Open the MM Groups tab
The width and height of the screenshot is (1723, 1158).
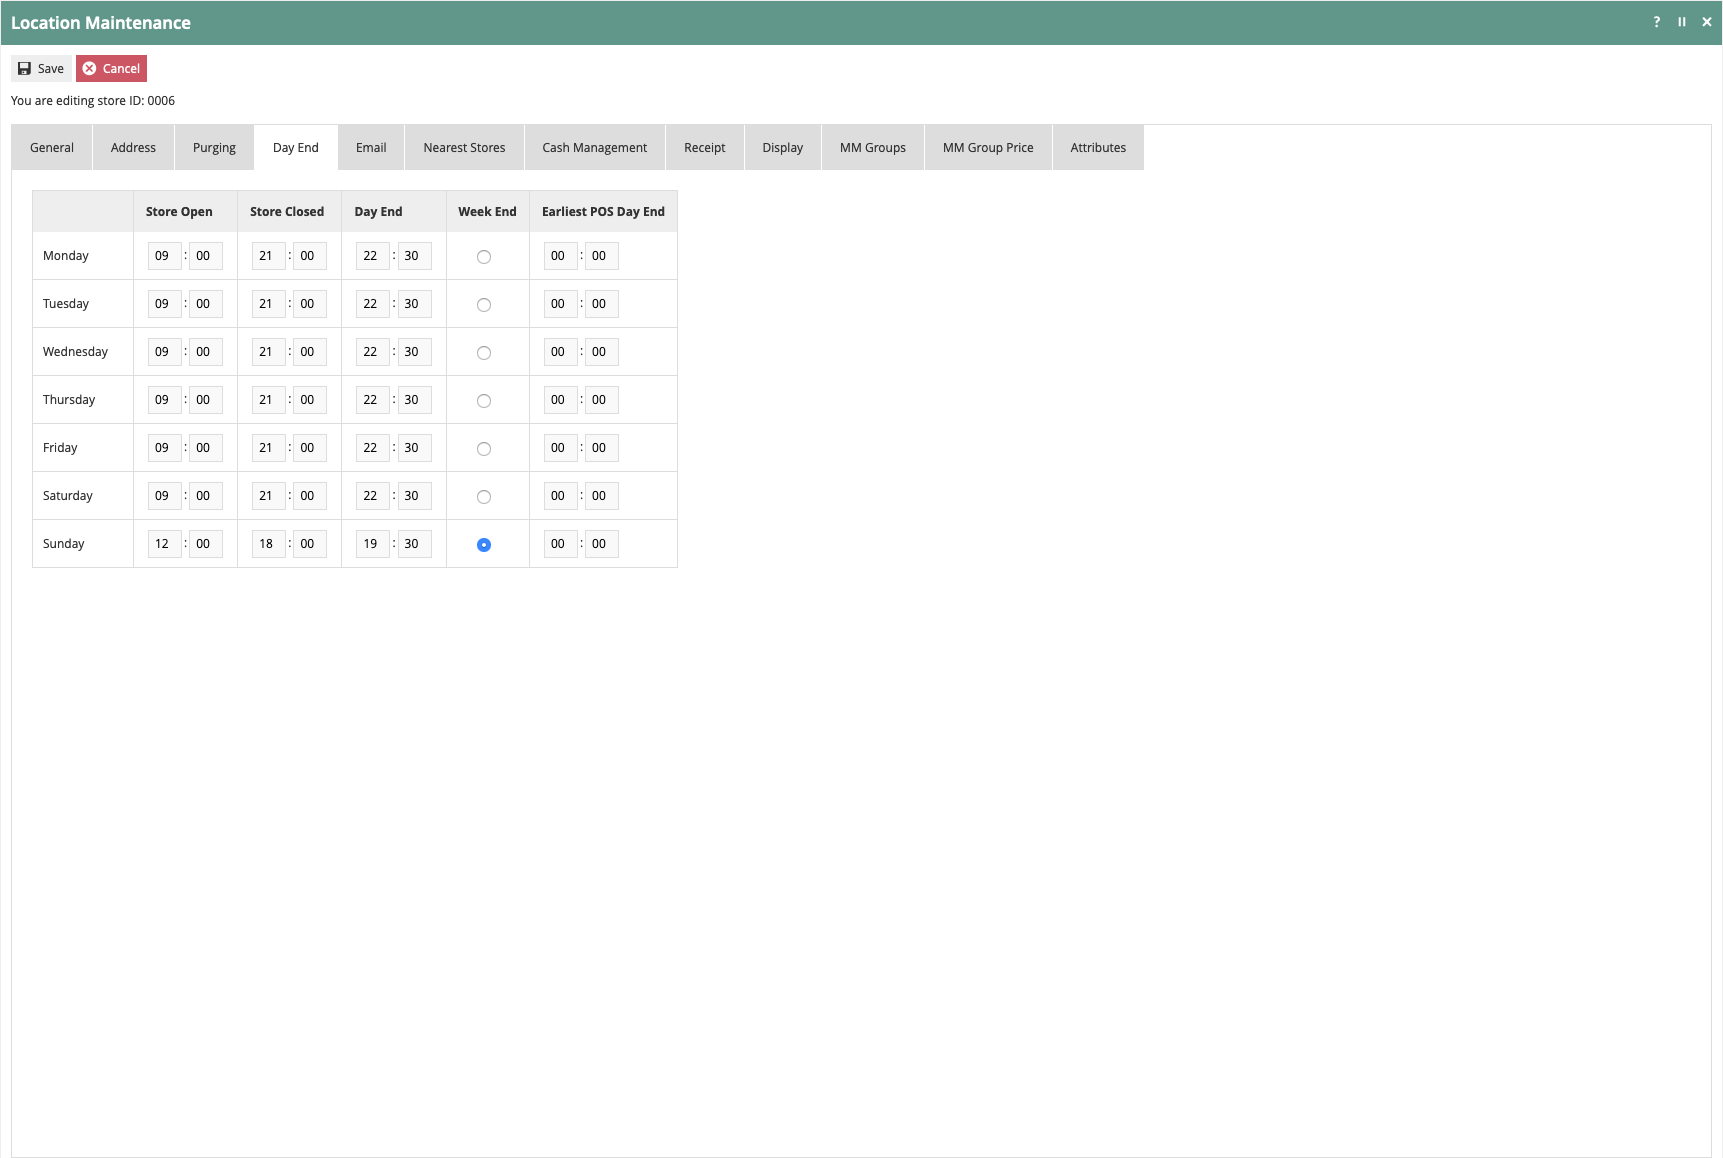[873, 147]
